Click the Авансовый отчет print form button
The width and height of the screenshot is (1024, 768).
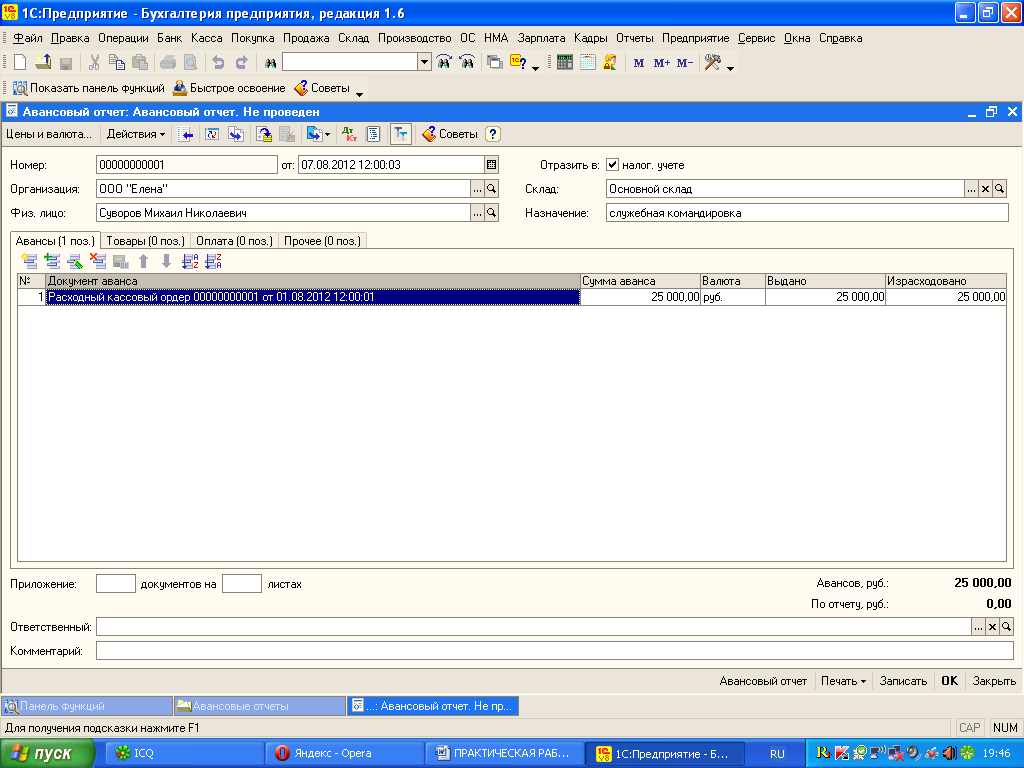(x=763, y=680)
